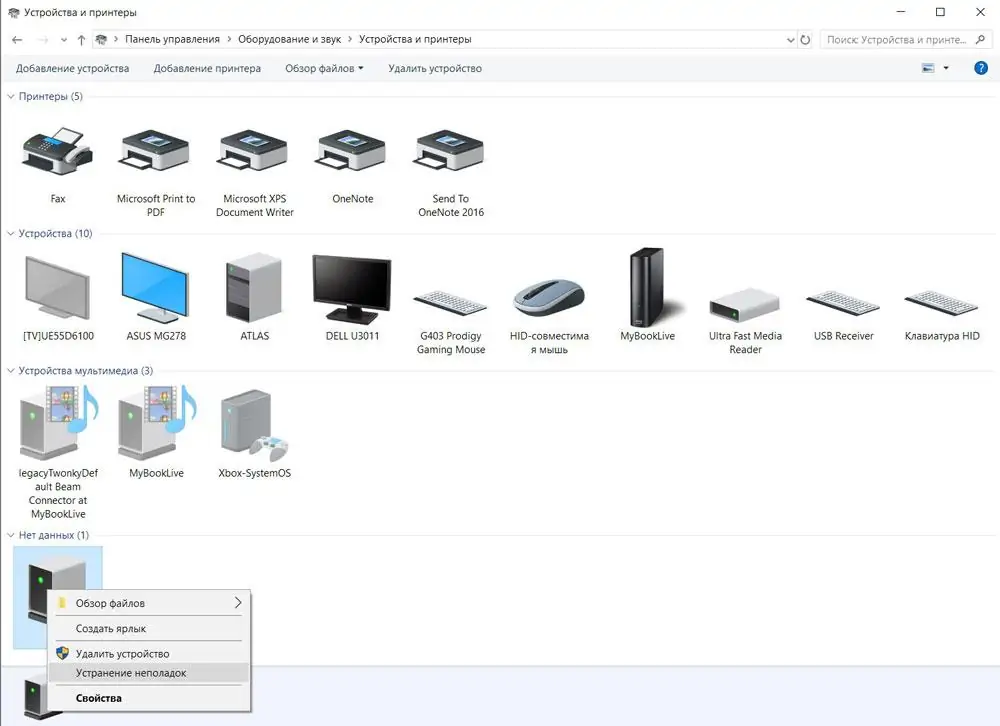Open recent locations dropdown arrow

point(64,40)
